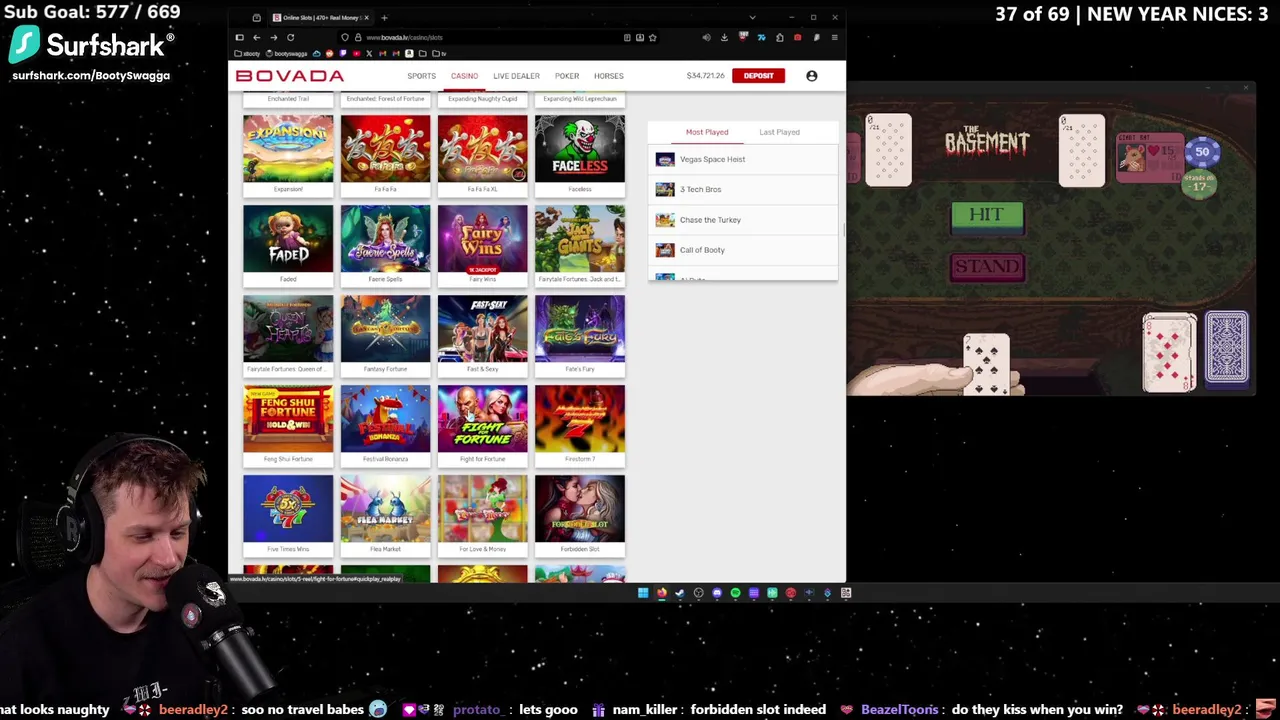Open the Sports menu on Bovada

point(421,76)
